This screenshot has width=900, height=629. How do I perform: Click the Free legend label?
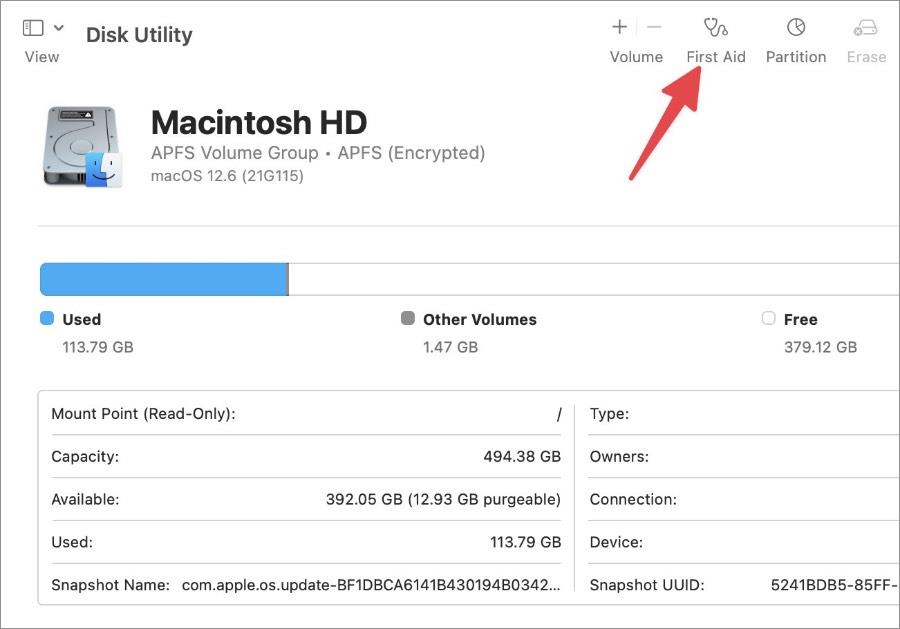tap(801, 320)
